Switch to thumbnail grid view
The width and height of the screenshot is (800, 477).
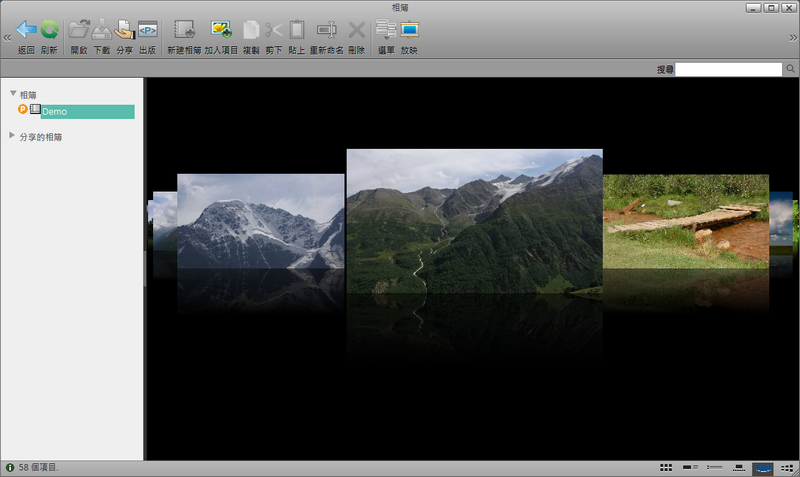(x=667, y=467)
